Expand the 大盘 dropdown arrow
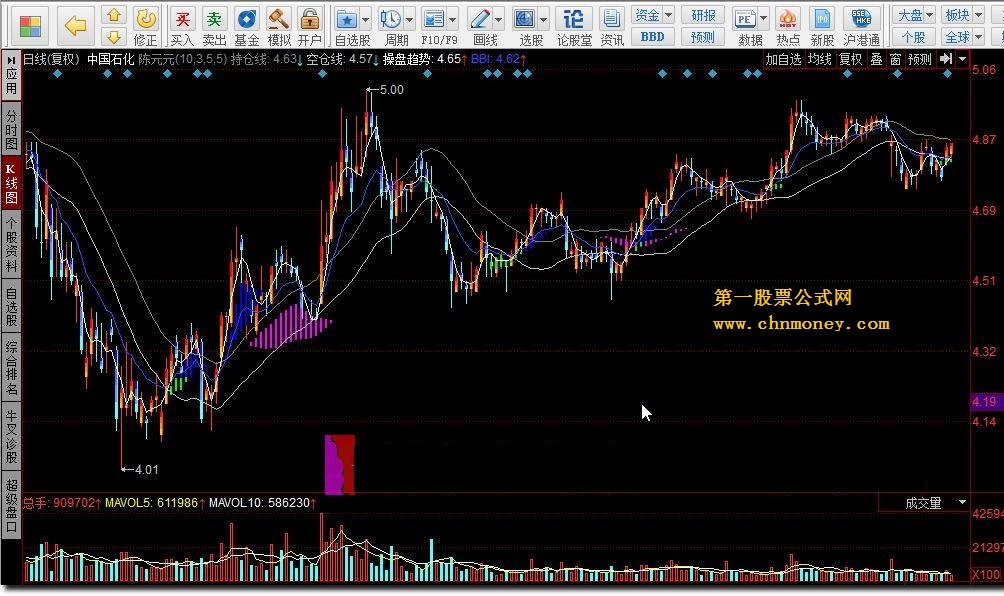The image size is (1004, 596). (930, 15)
